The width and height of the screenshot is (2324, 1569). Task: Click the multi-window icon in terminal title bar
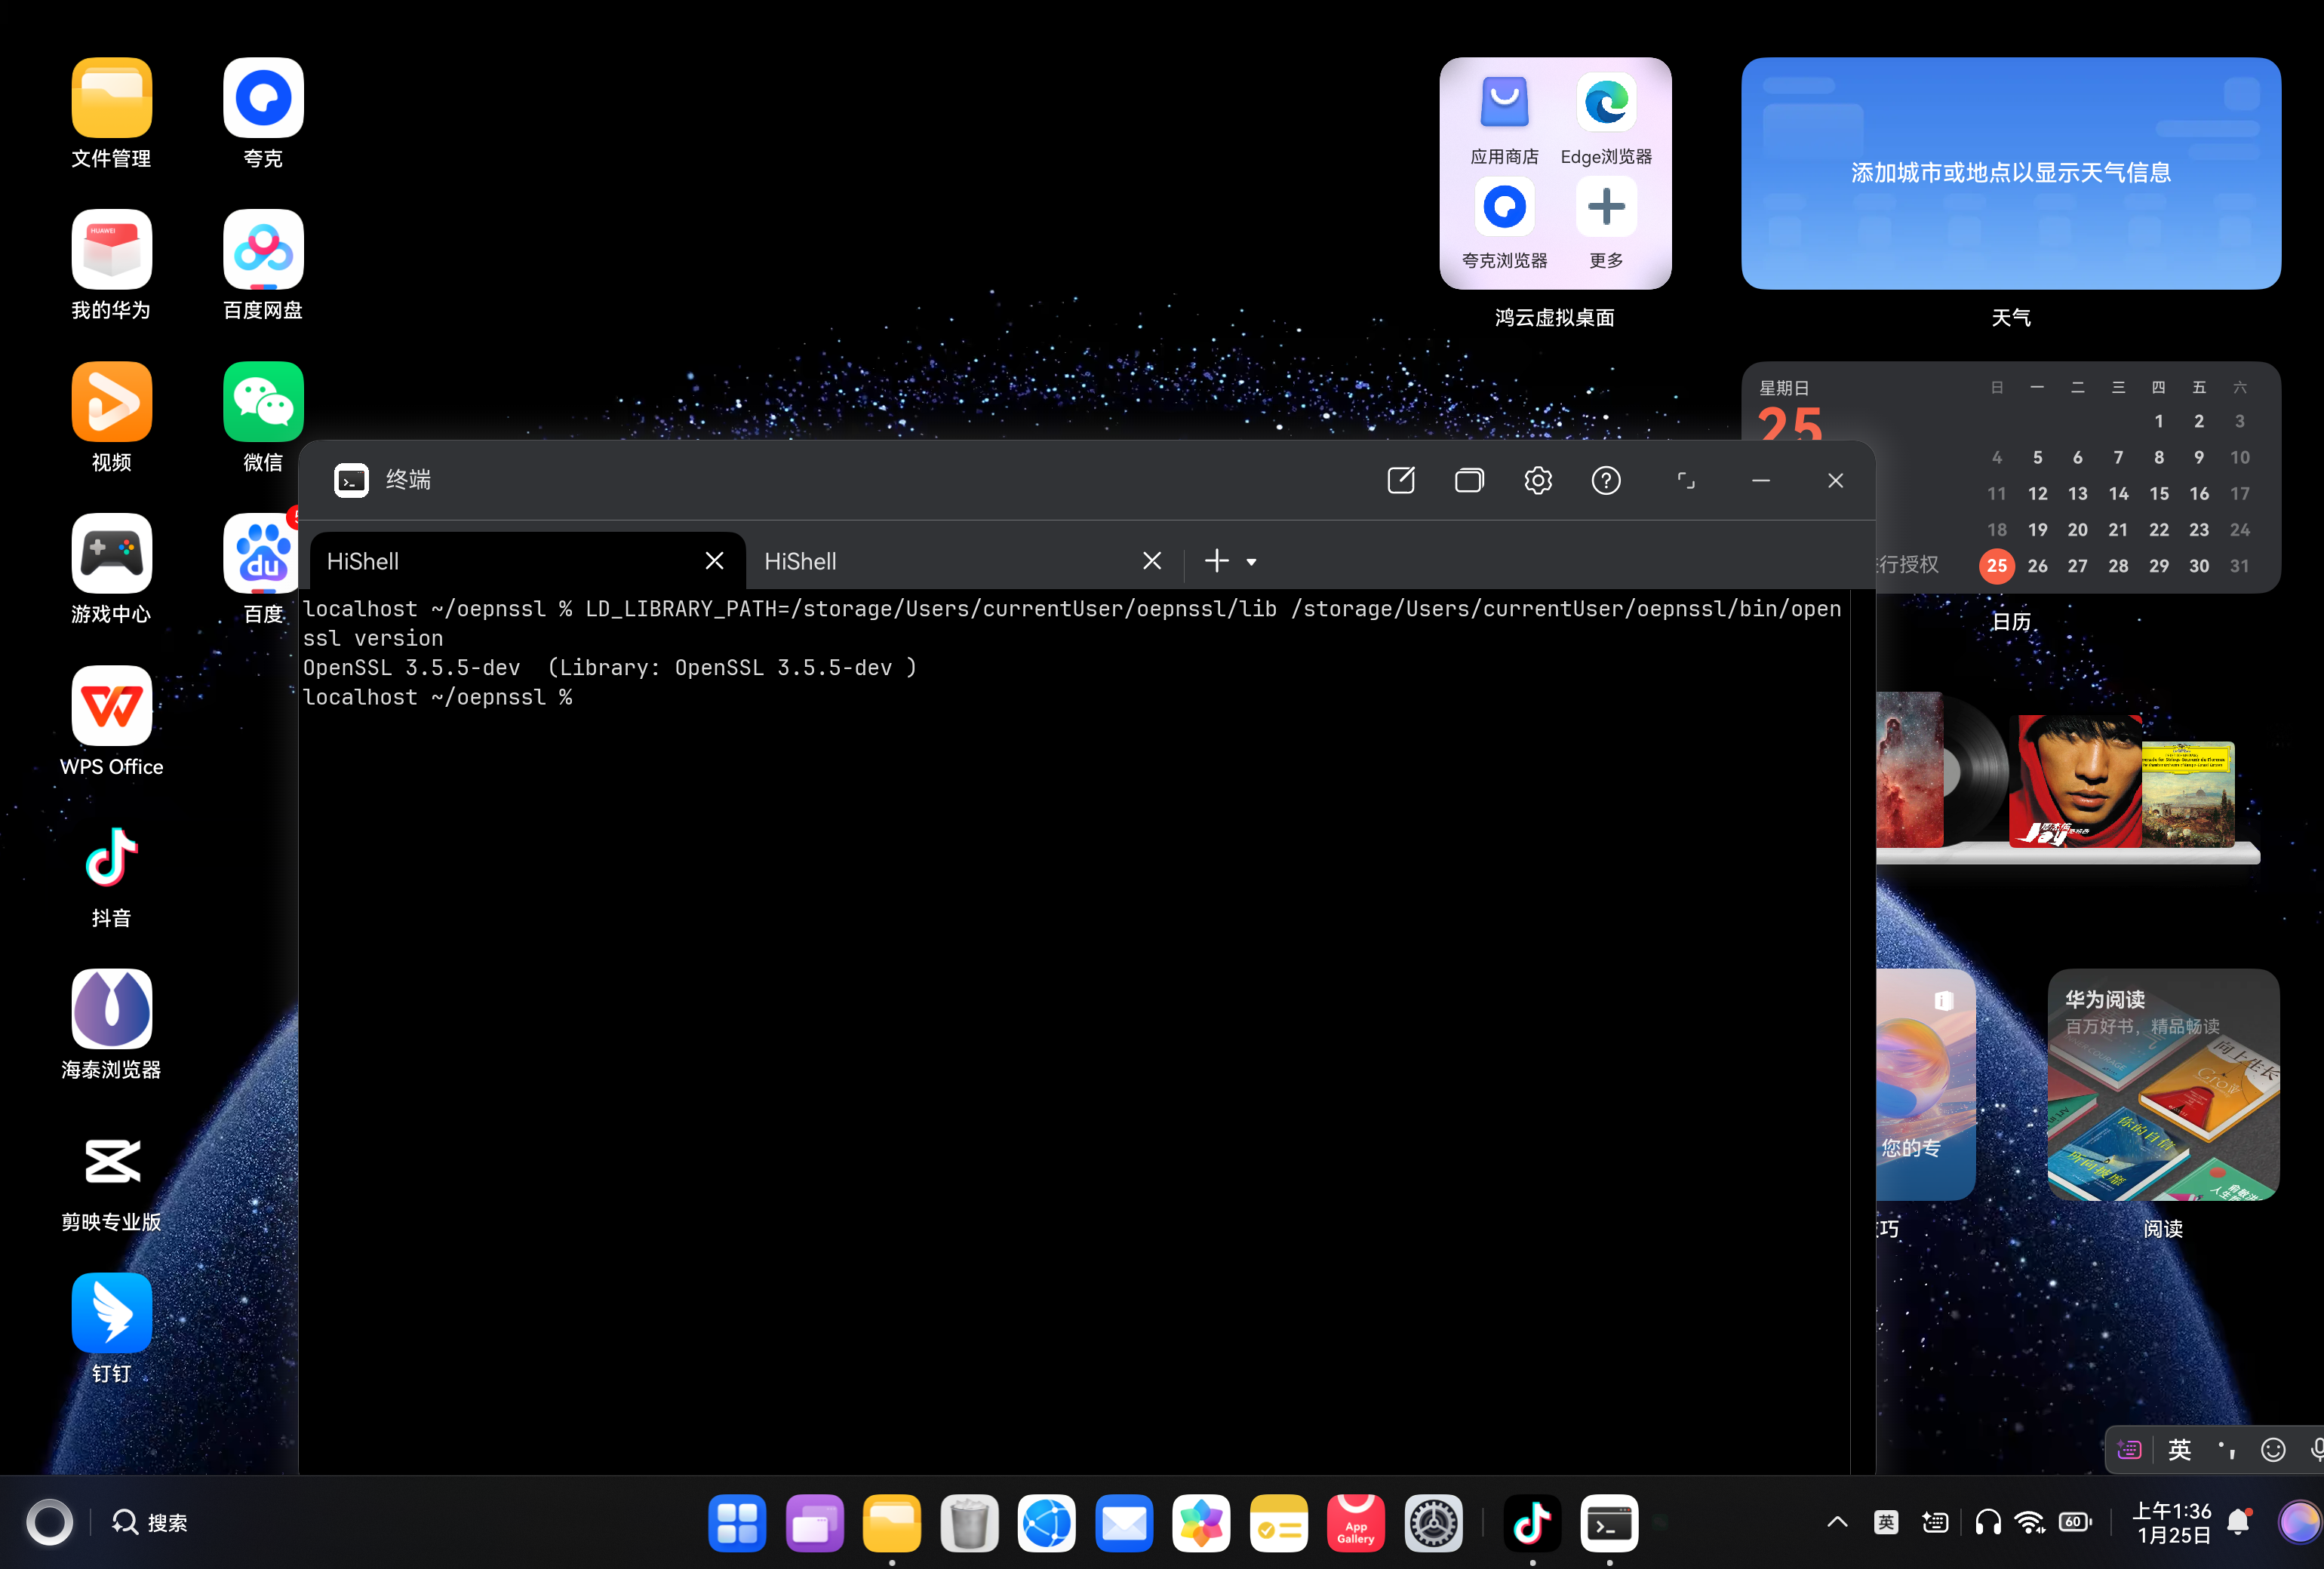[x=1468, y=480]
